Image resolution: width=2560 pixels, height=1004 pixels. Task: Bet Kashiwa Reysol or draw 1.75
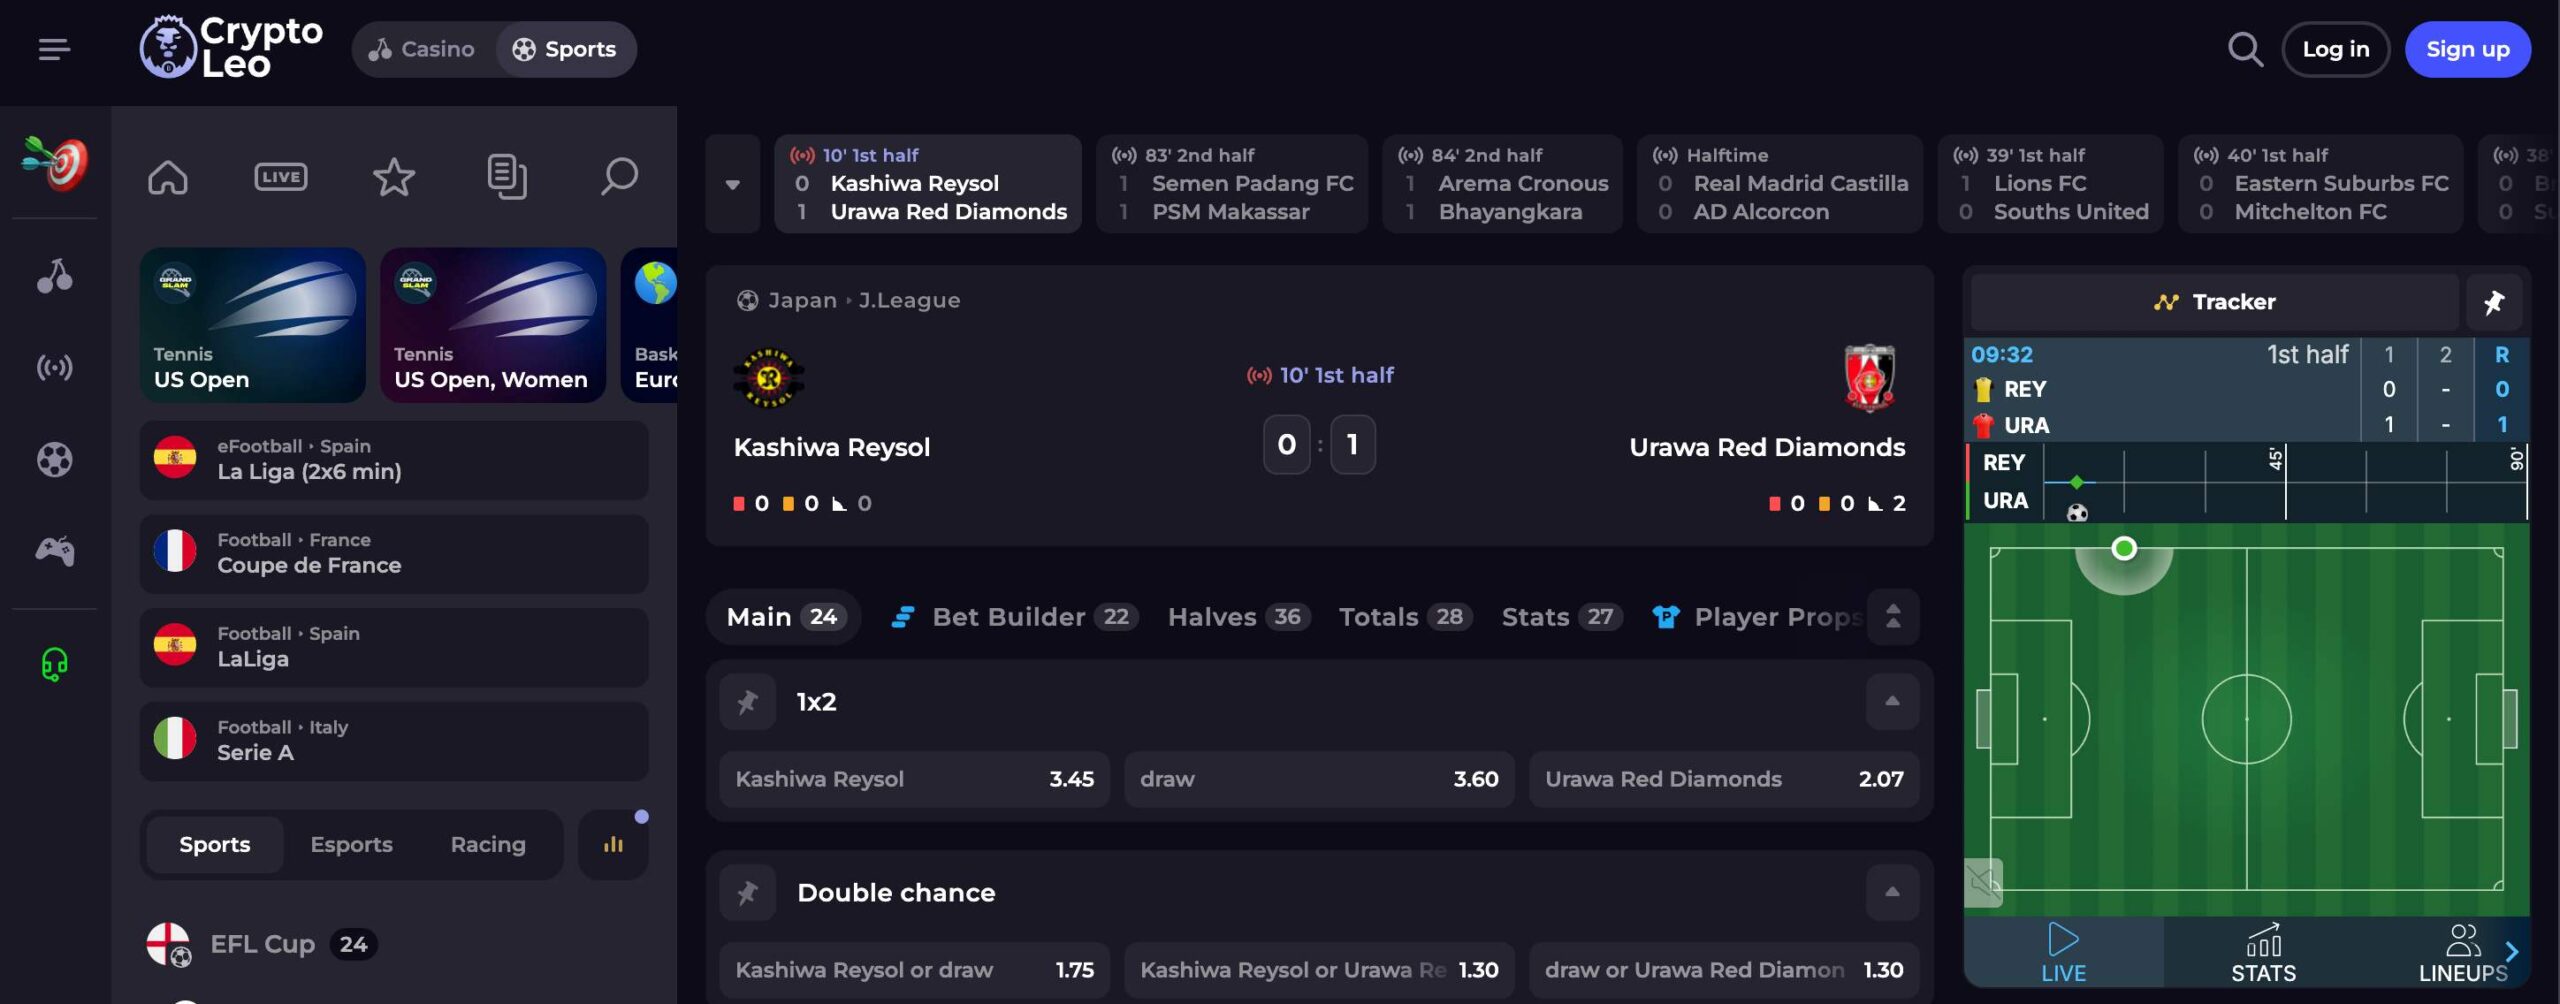coord(914,970)
